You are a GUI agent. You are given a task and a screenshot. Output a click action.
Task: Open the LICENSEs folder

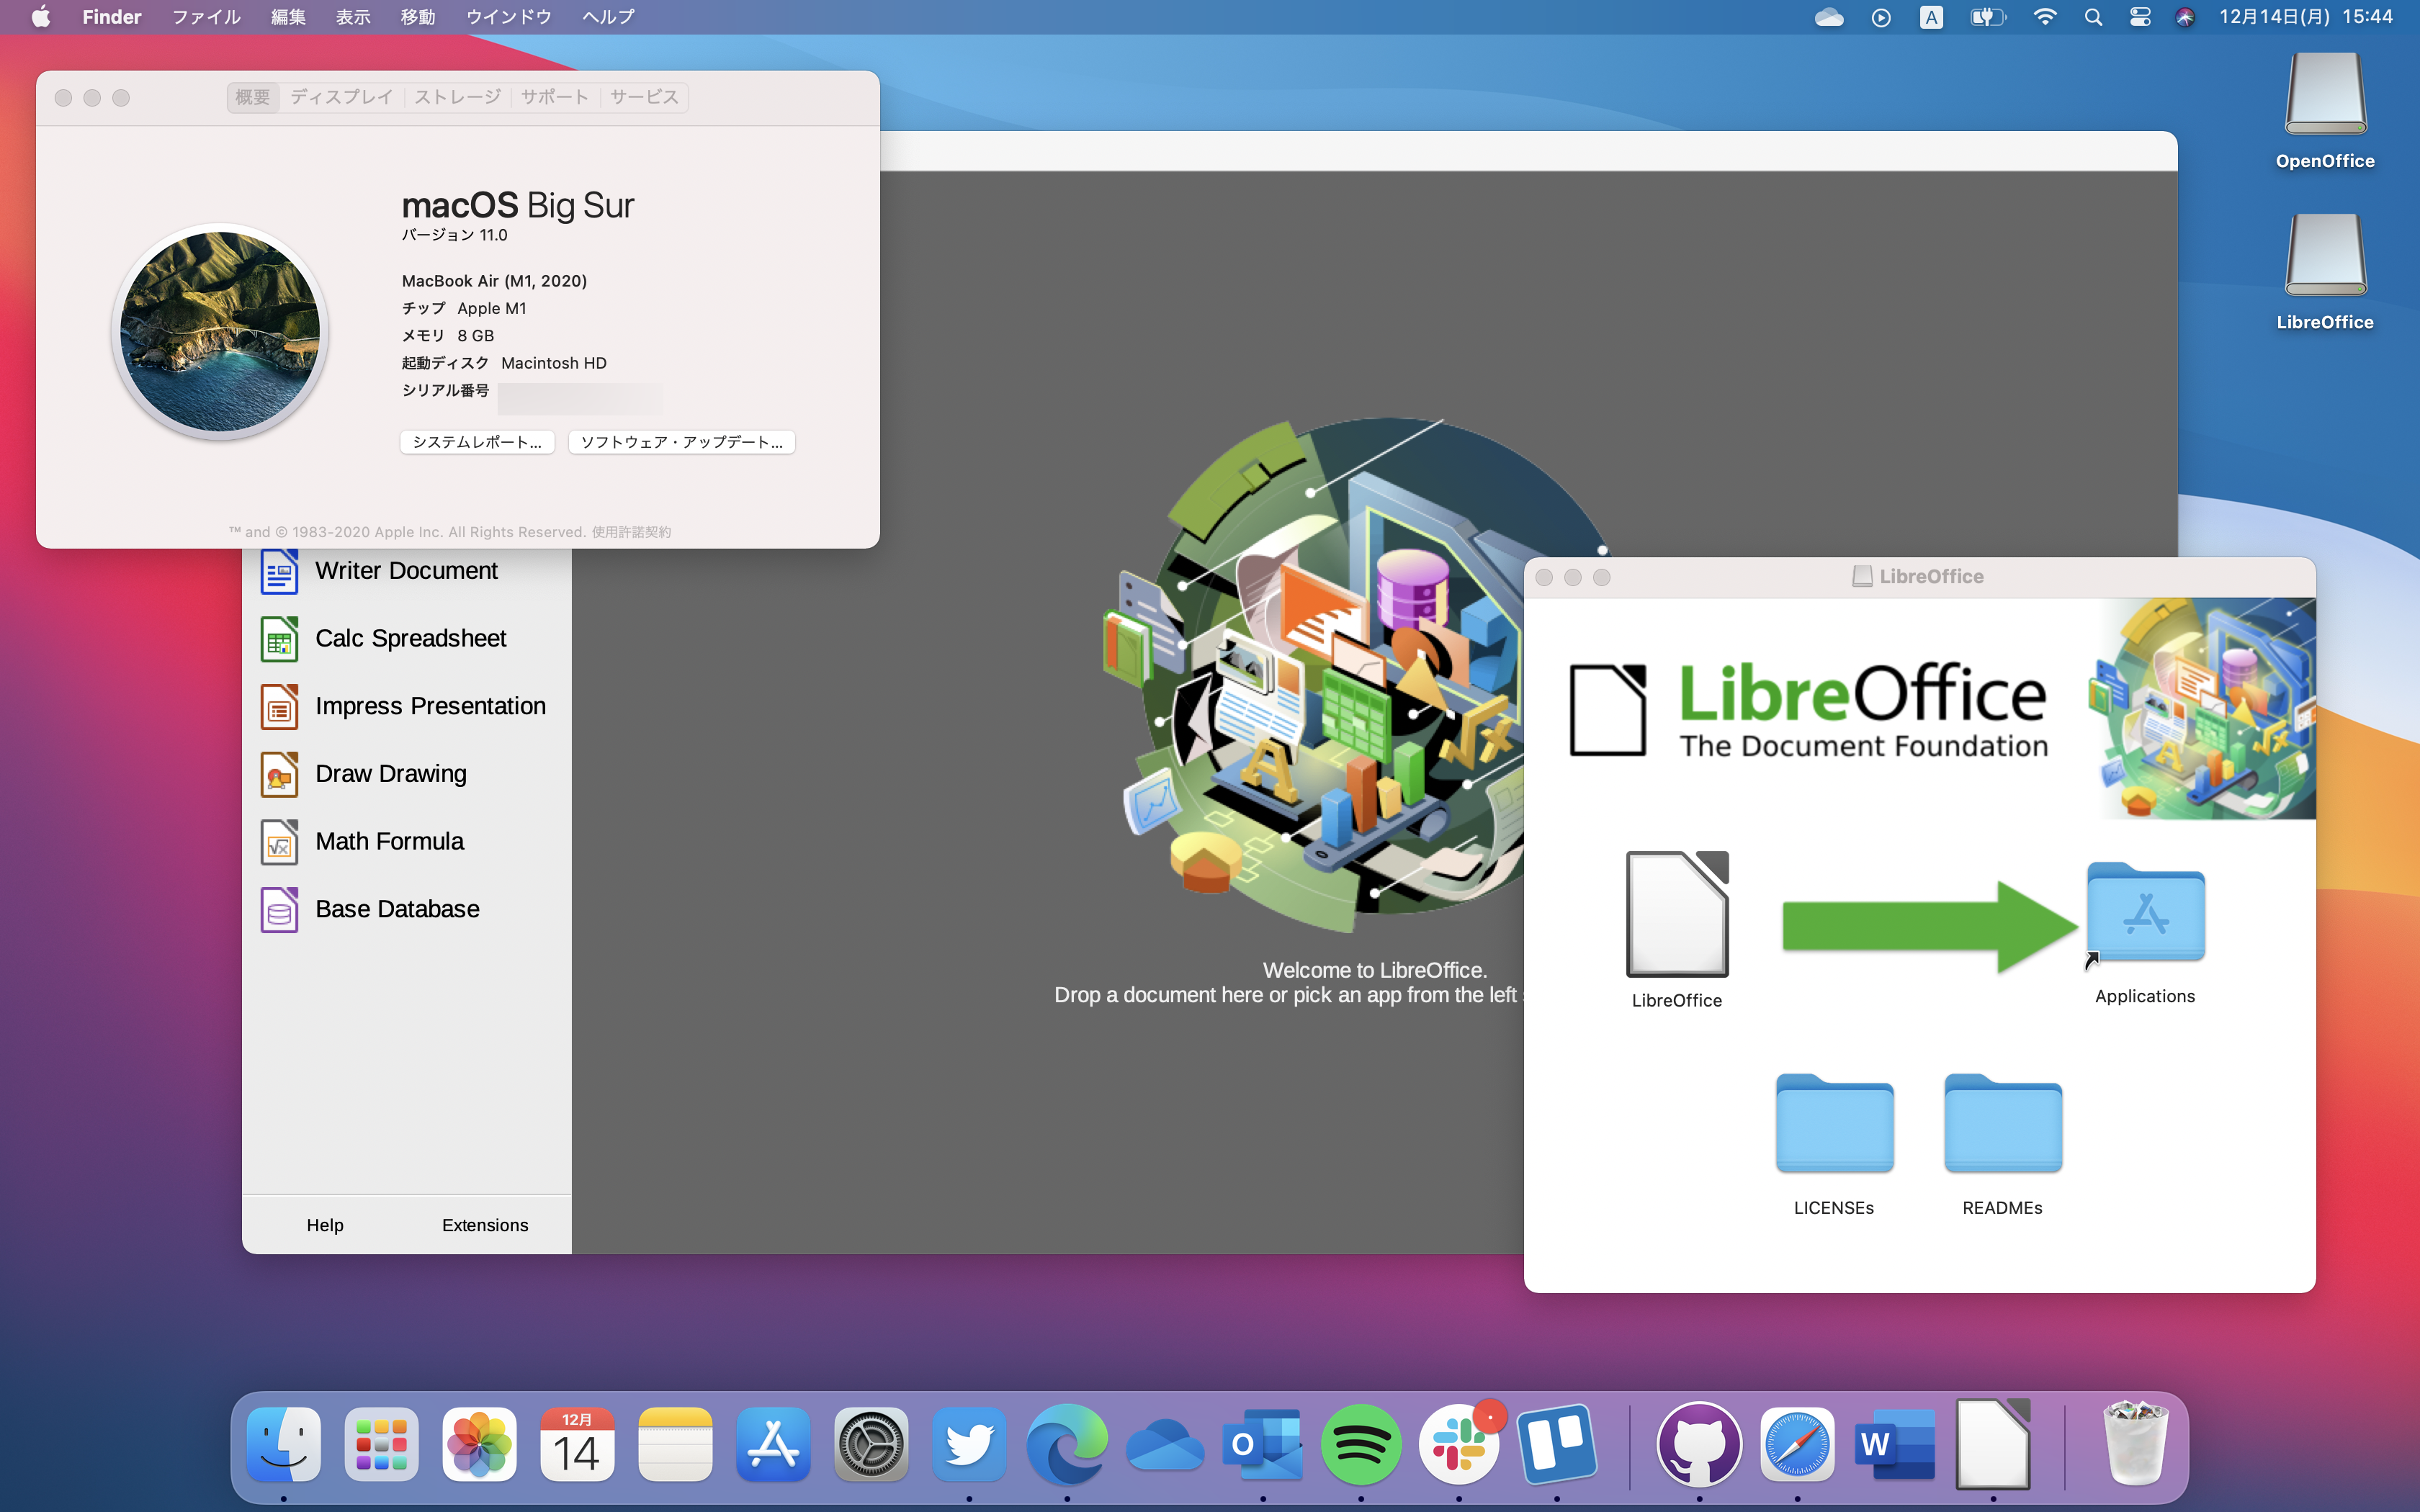coord(1833,1124)
